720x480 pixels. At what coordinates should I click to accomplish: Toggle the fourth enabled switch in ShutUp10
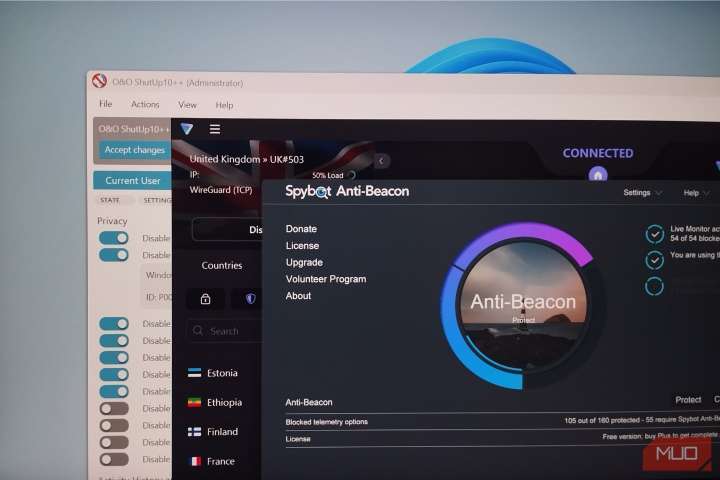(114, 341)
